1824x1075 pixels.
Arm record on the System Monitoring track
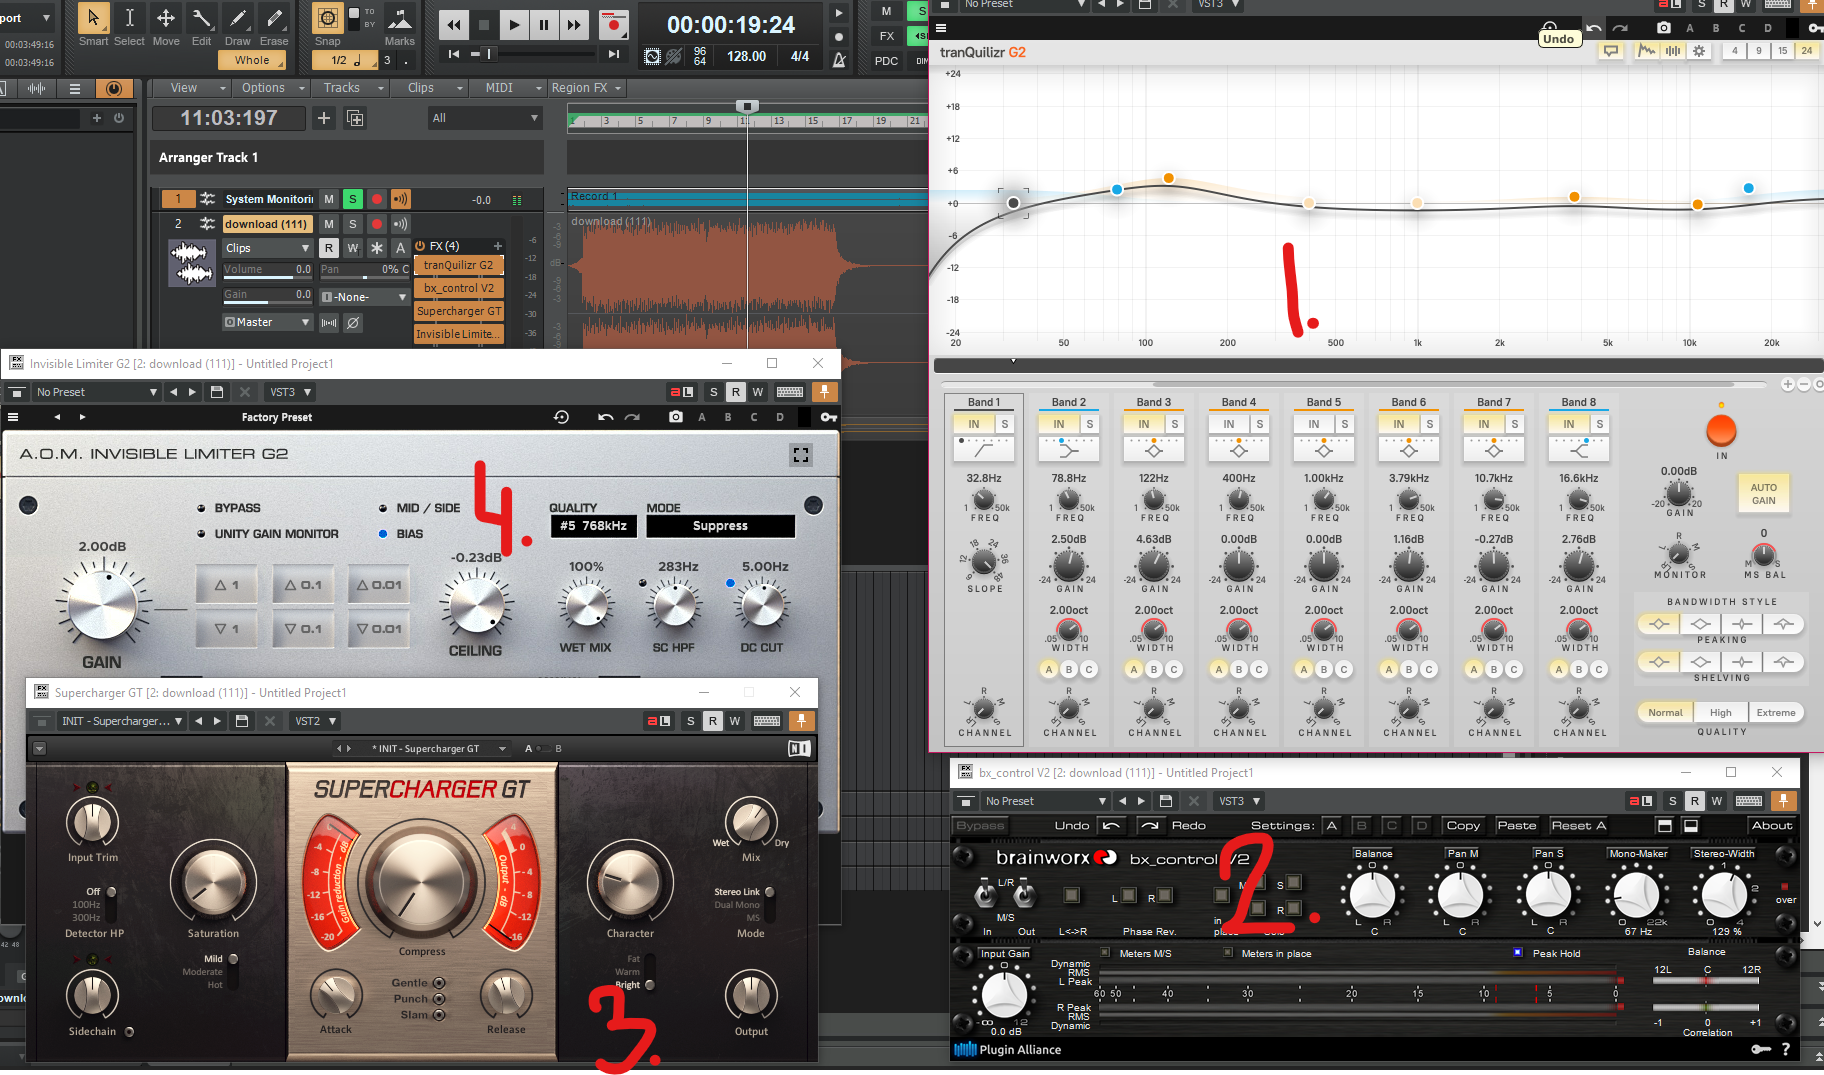pyautogui.click(x=377, y=199)
